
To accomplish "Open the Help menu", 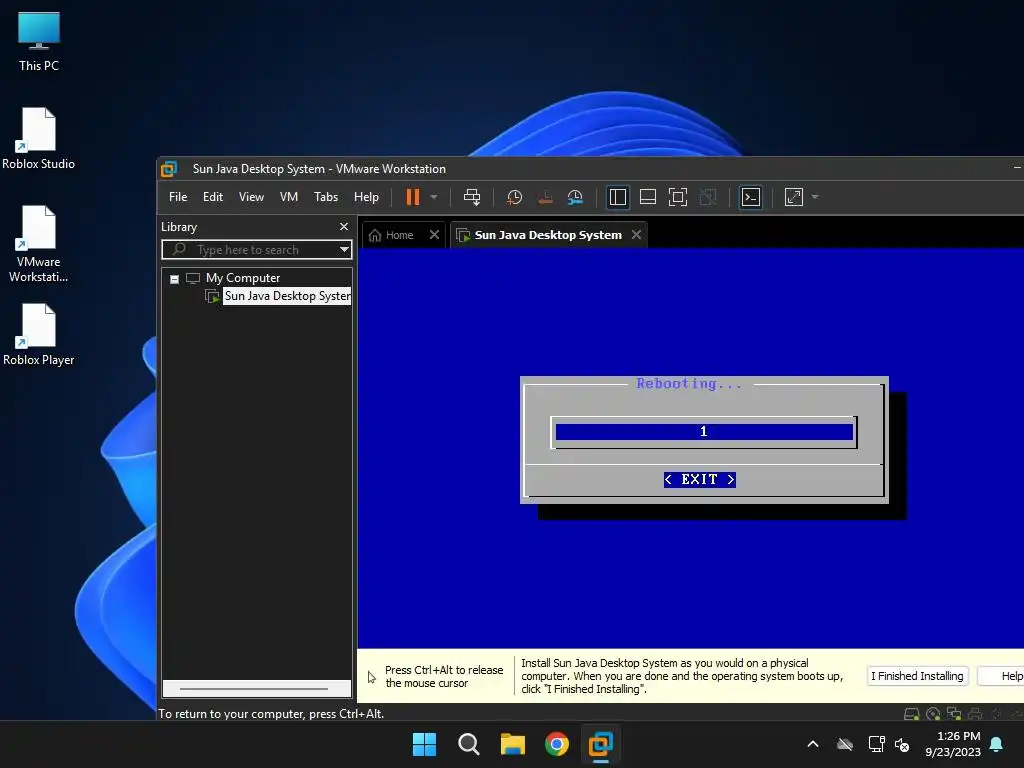I will coord(366,197).
